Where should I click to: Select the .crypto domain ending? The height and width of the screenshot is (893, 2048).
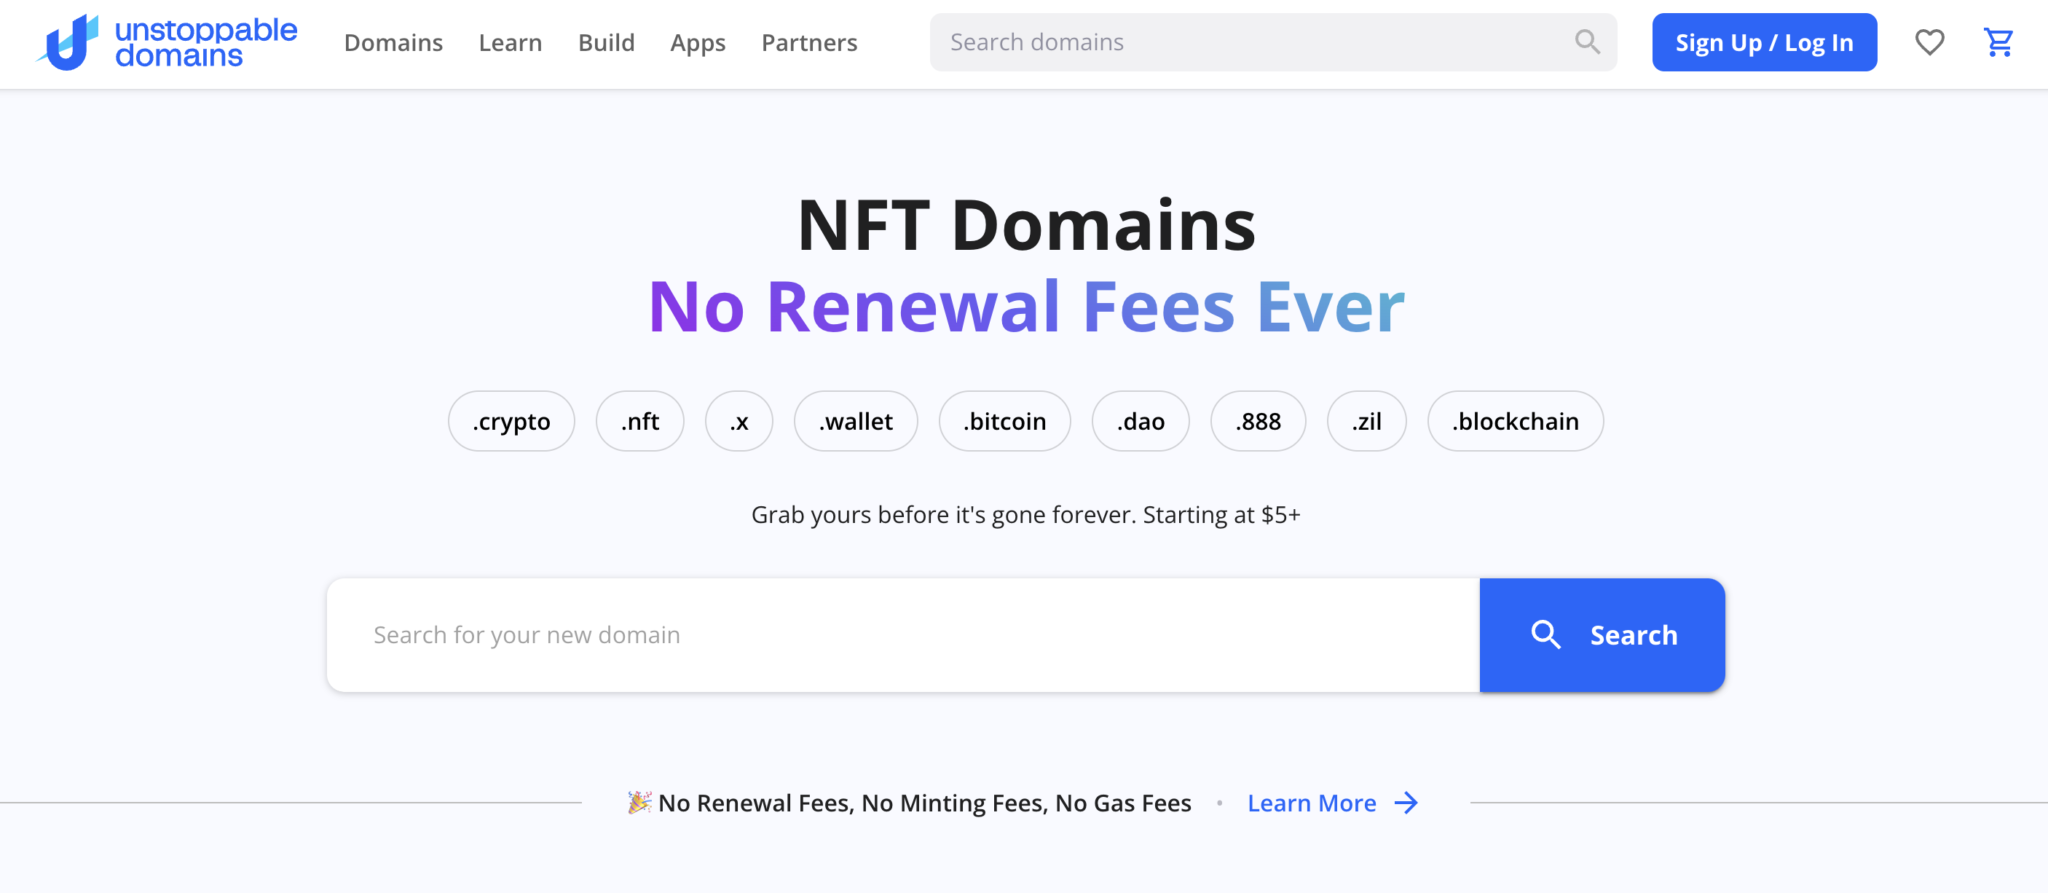pos(511,421)
